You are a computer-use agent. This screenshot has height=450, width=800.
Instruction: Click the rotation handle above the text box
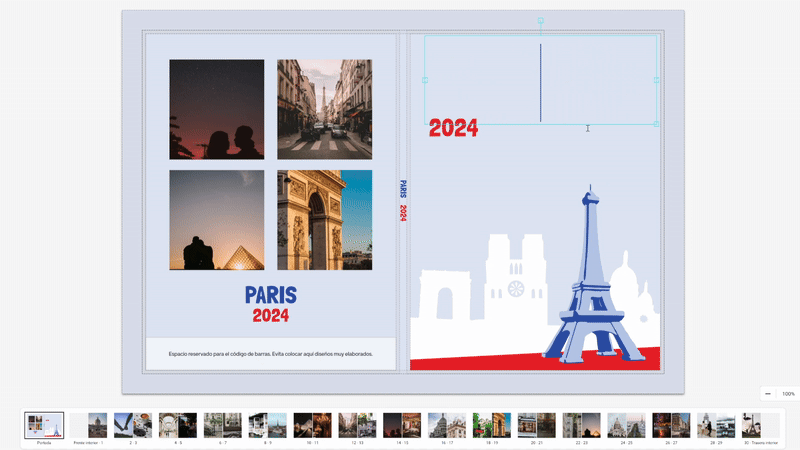click(540, 21)
